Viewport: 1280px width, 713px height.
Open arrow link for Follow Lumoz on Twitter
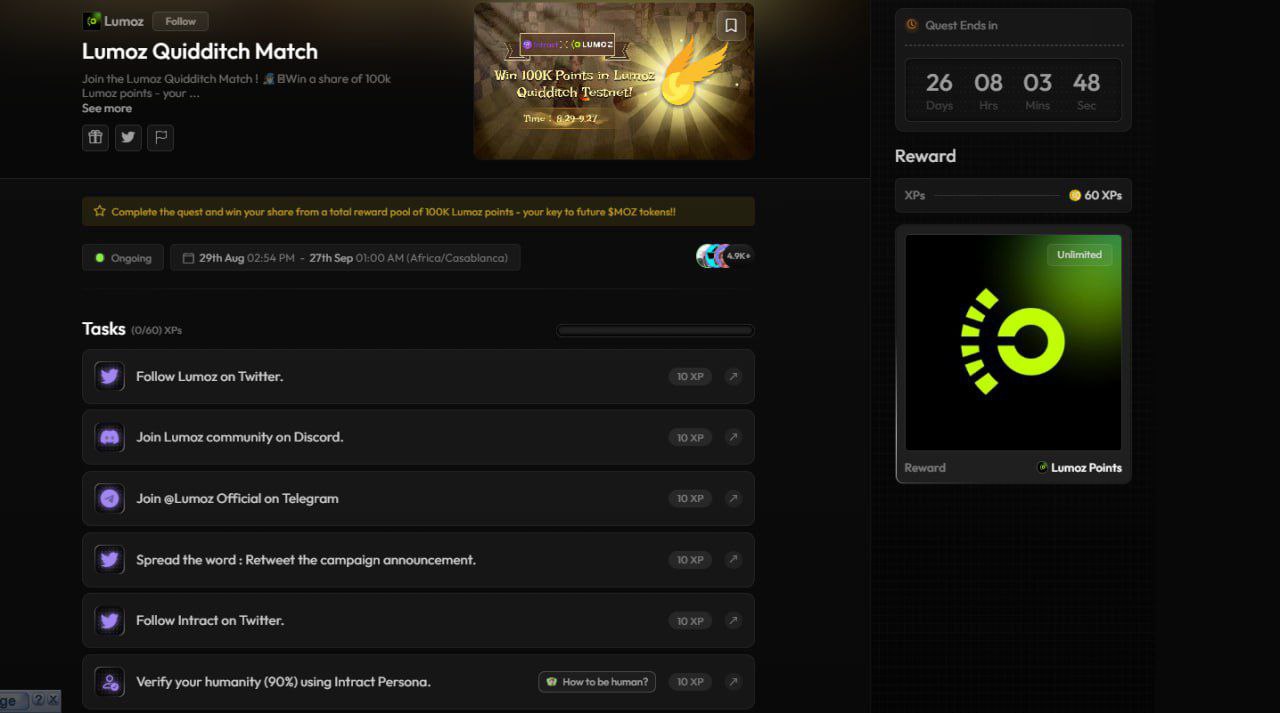coord(733,377)
